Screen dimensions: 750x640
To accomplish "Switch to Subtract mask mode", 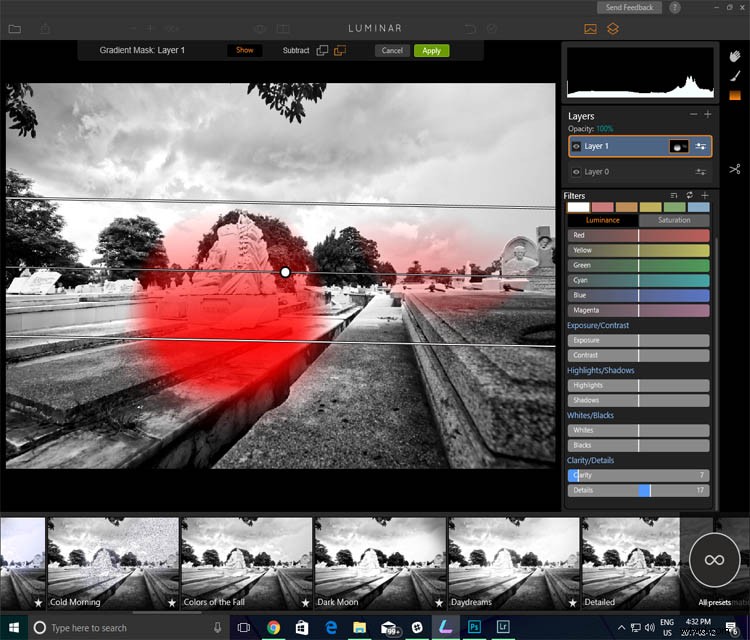I will [x=296, y=50].
